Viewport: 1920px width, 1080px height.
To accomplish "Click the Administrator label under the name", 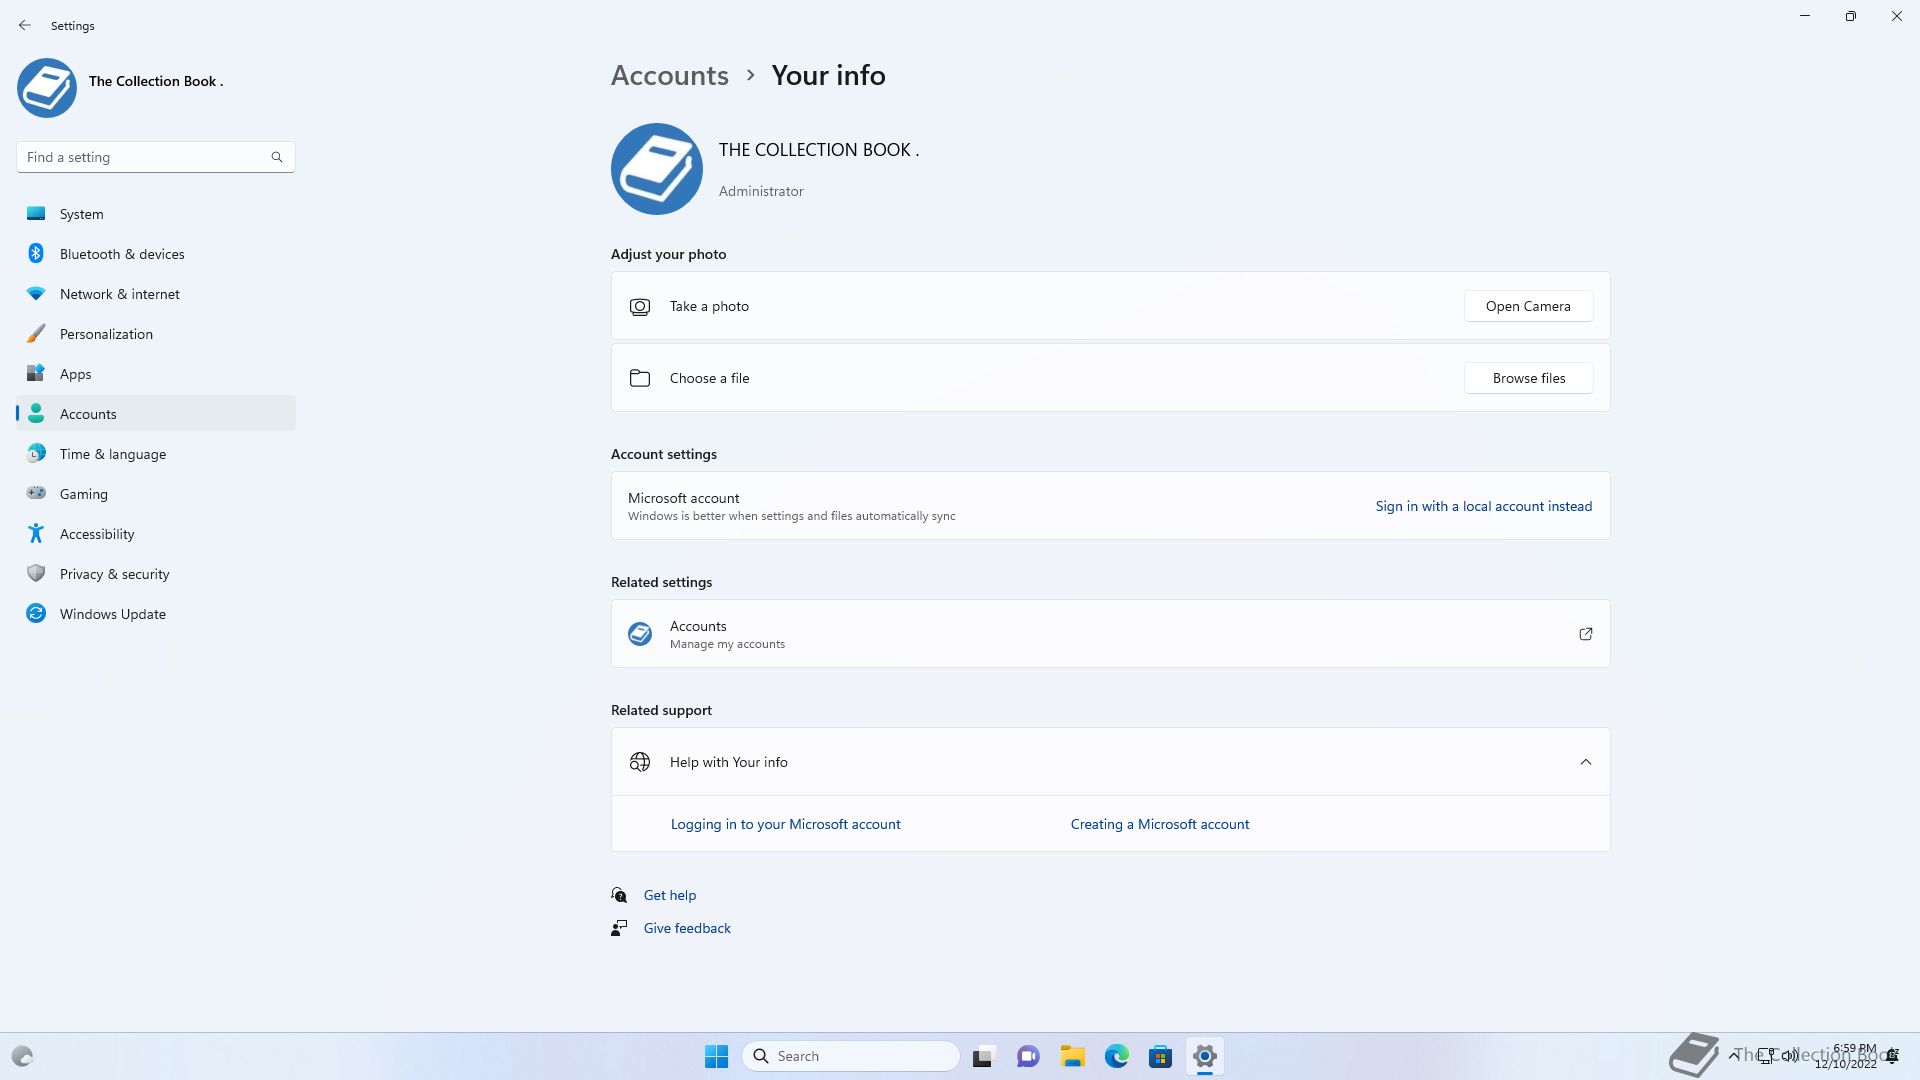I will pyautogui.click(x=761, y=191).
